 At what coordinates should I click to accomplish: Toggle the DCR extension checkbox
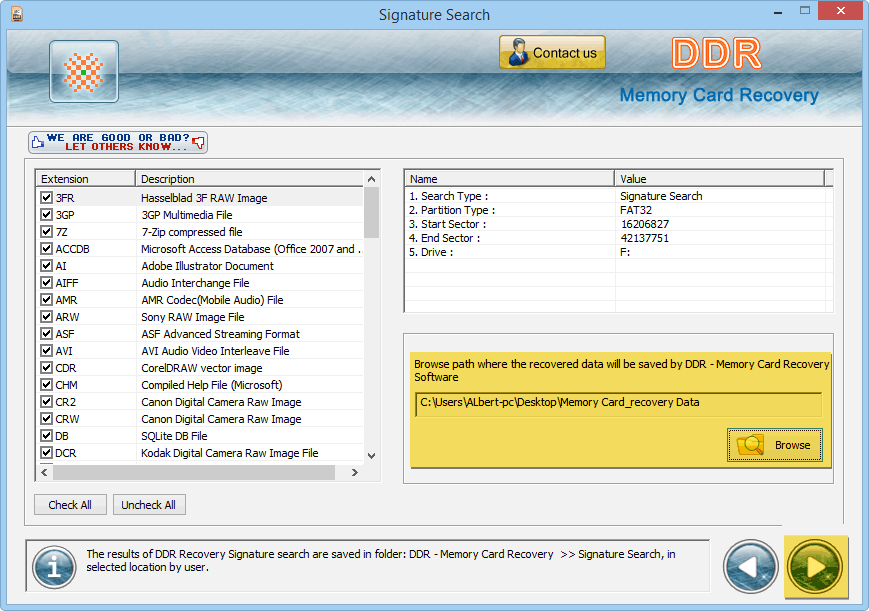coord(47,452)
